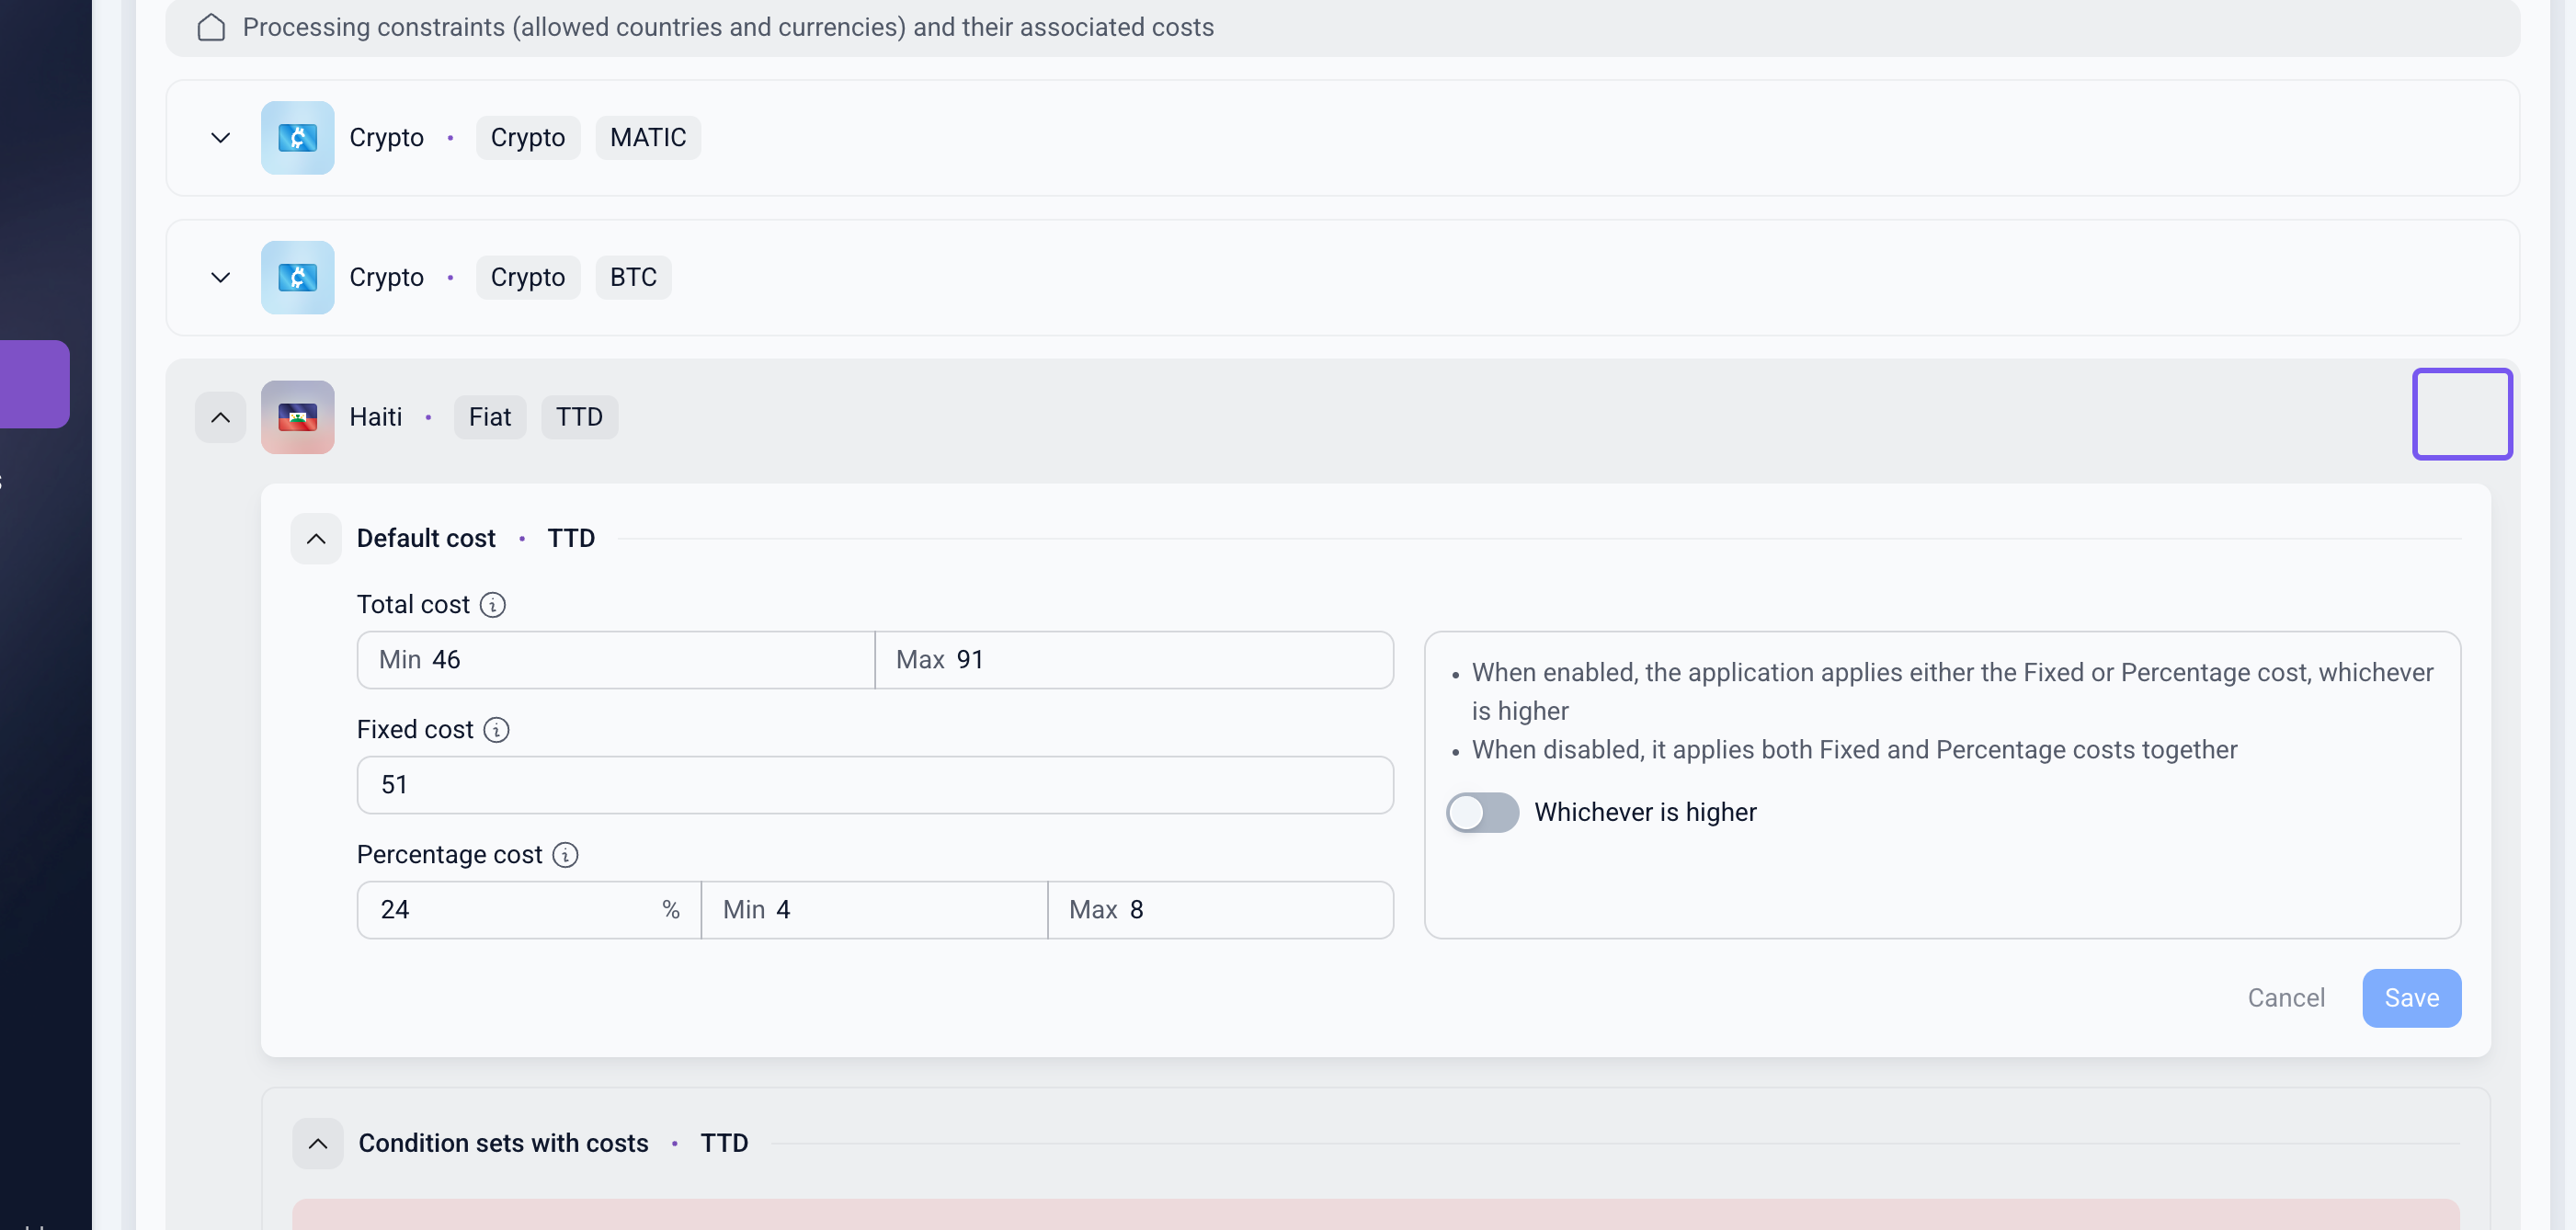Click the Cancel button

[2286, 998]
